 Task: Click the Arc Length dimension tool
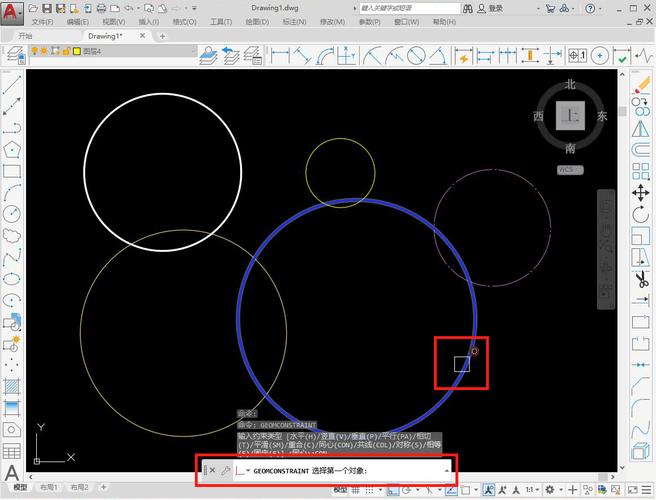click(x=325, y=55)
